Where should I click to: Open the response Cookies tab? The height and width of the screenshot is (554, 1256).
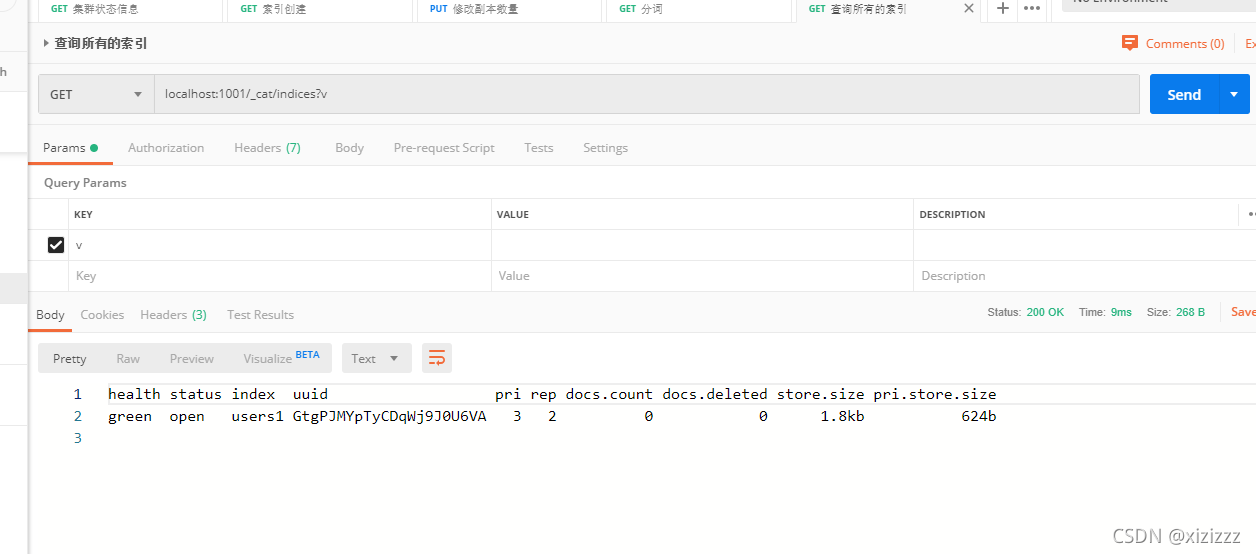102,314
